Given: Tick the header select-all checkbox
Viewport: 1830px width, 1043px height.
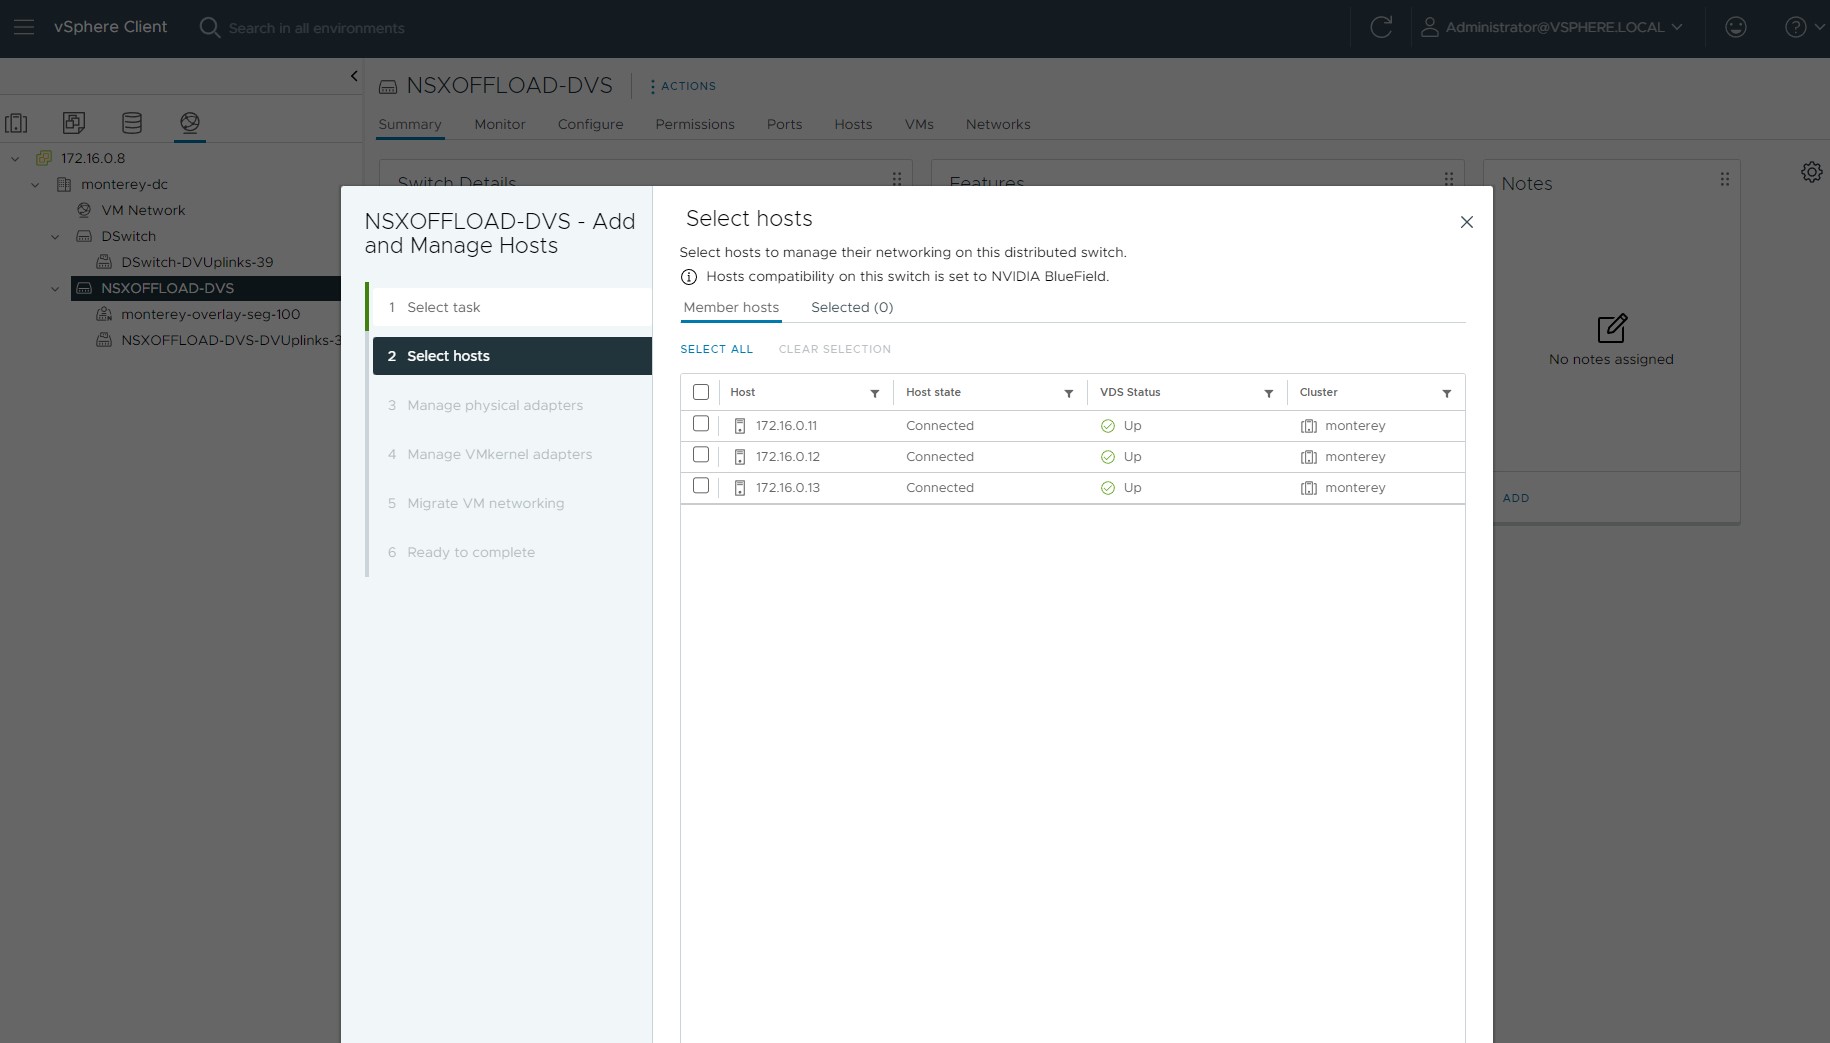Looking at the screenshot, I should [x=701, y=392].
